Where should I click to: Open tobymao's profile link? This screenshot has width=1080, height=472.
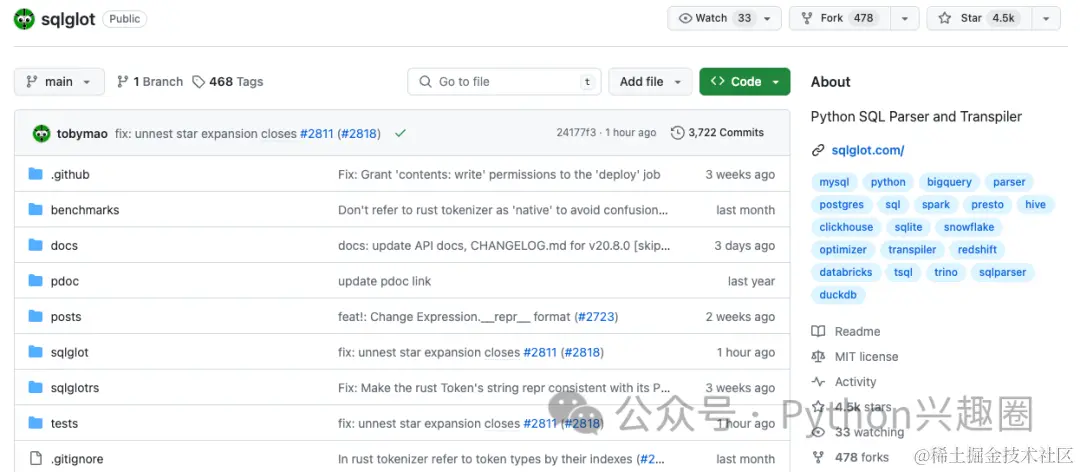click(x=82, y=133)
